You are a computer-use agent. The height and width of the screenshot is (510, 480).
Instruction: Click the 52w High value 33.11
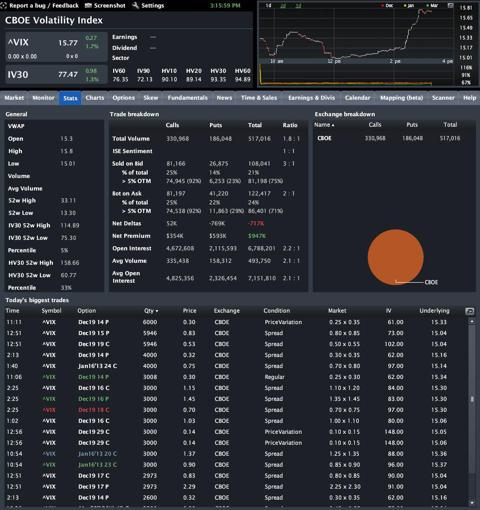tap(68, 201)
